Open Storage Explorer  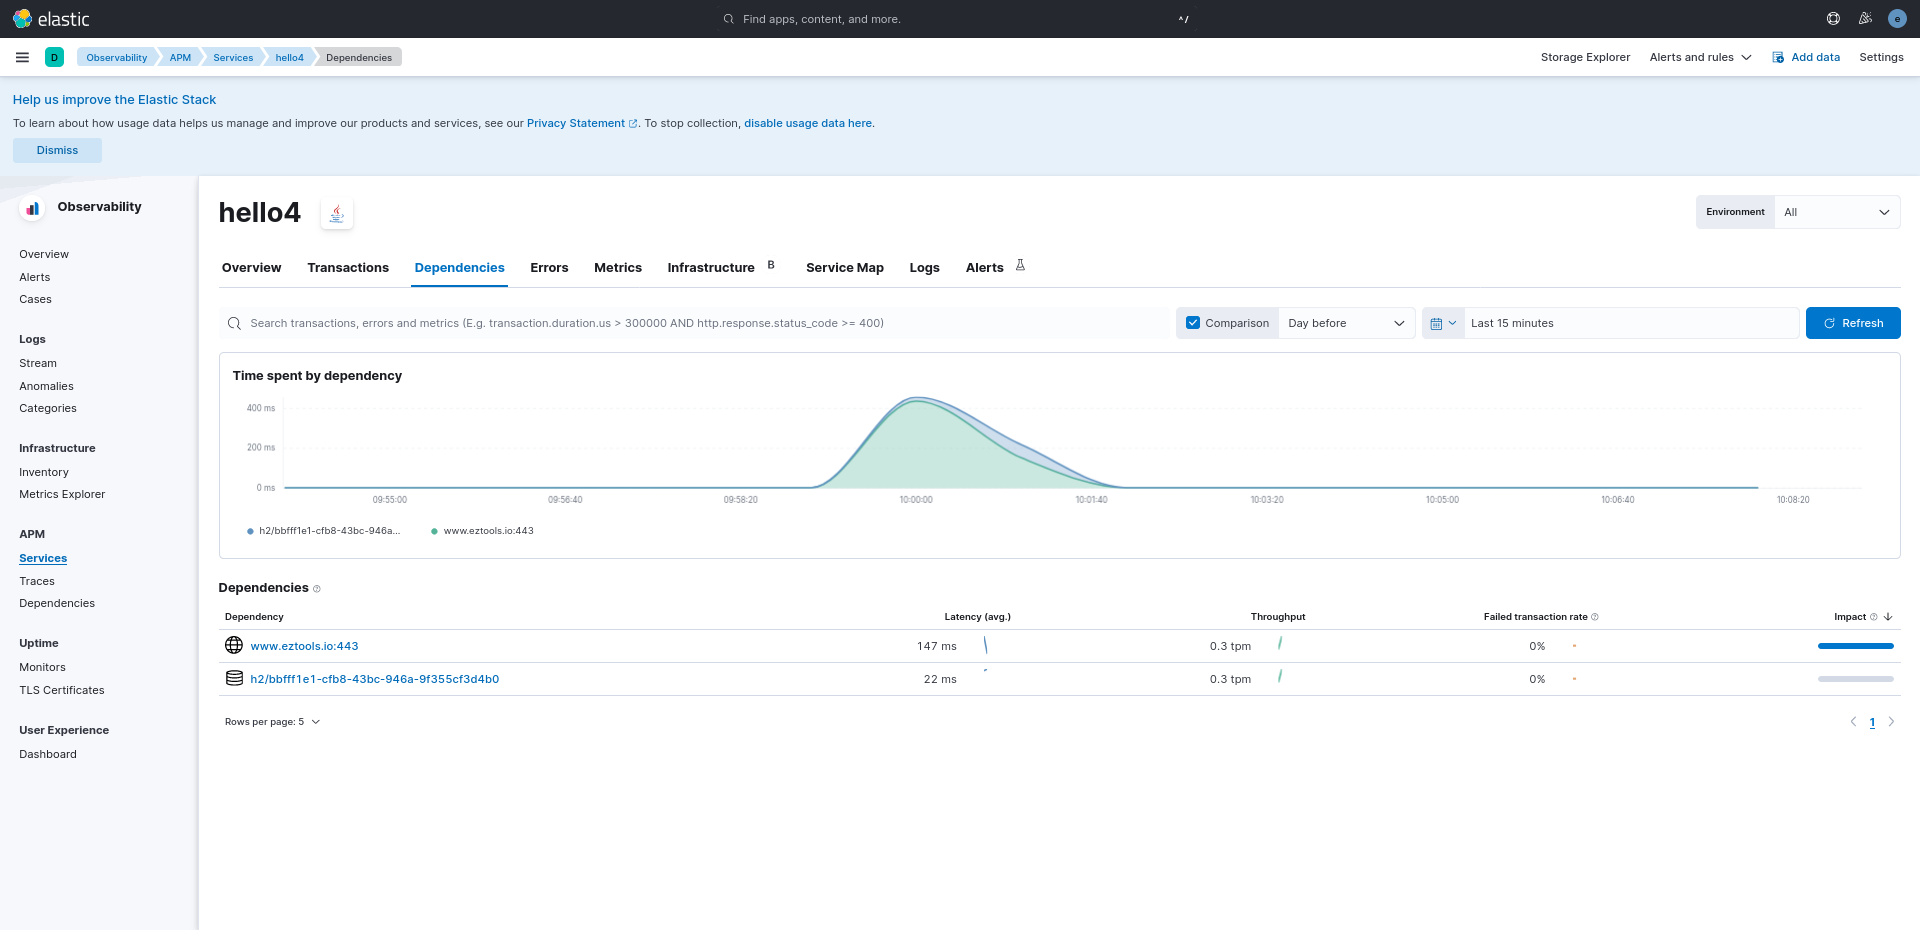(x=1585, y=57)
